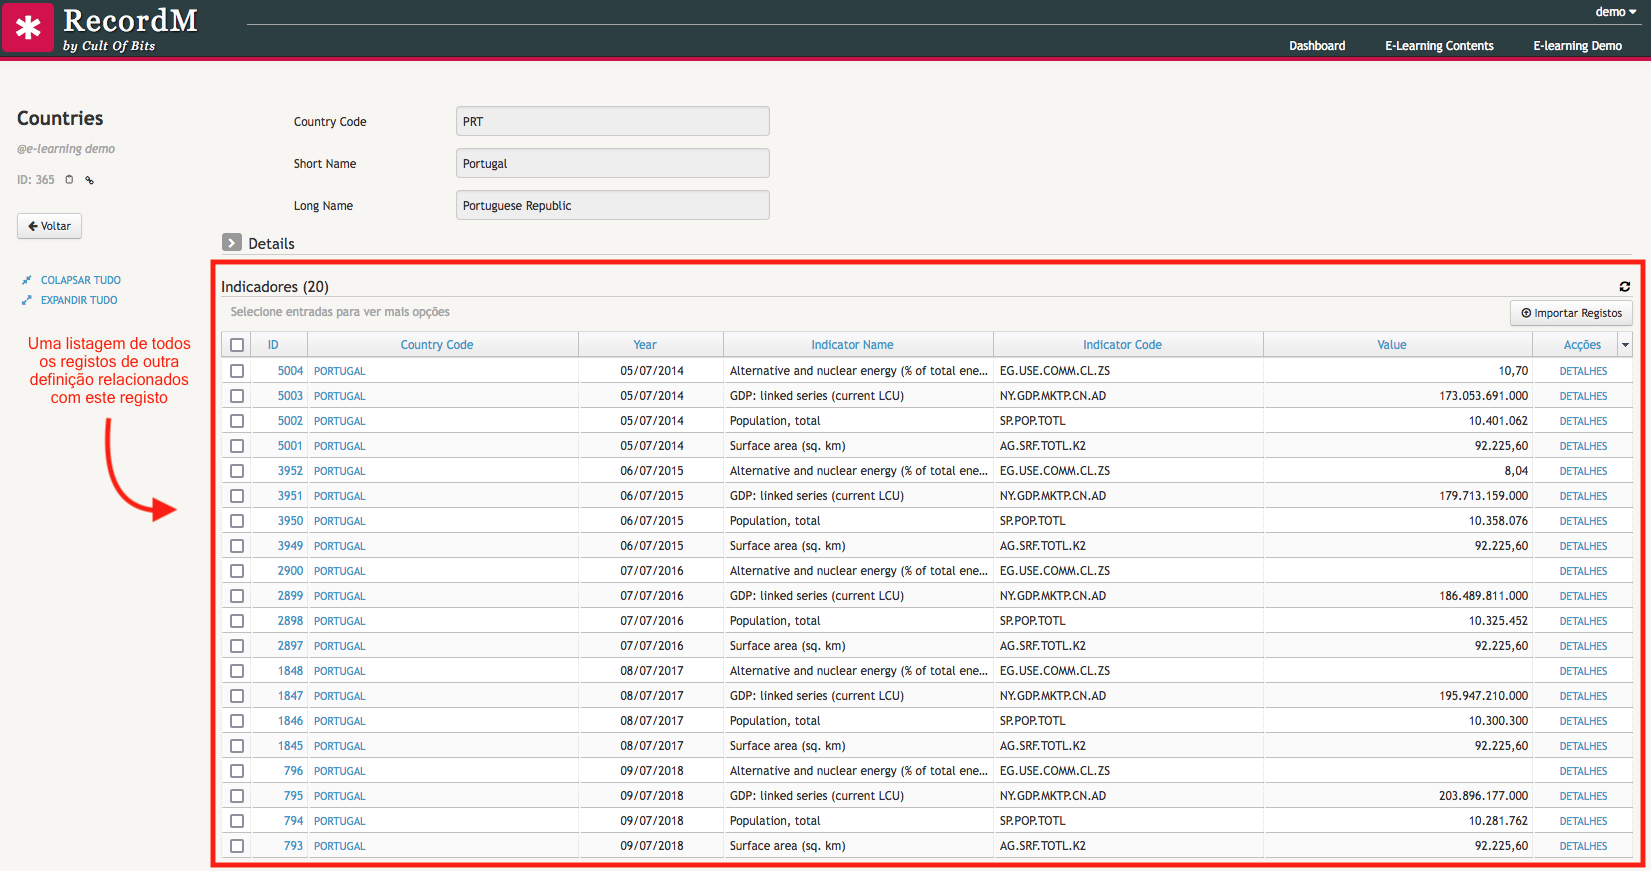Sort by Country Code column header
1651x871 pixels.
click(x=437, y=345)
